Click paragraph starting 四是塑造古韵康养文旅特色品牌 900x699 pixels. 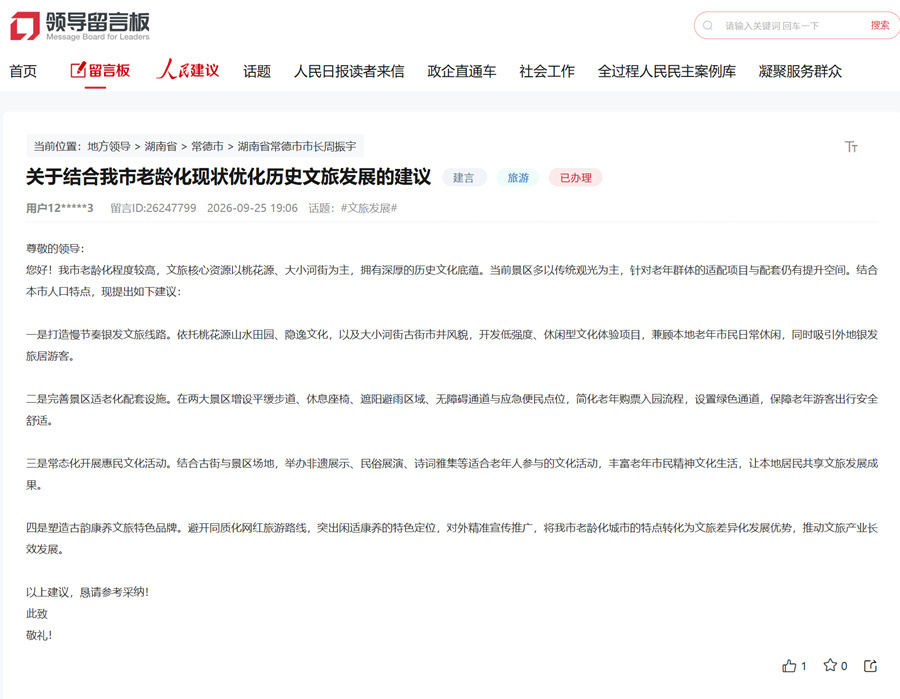[x=452, y=538]
